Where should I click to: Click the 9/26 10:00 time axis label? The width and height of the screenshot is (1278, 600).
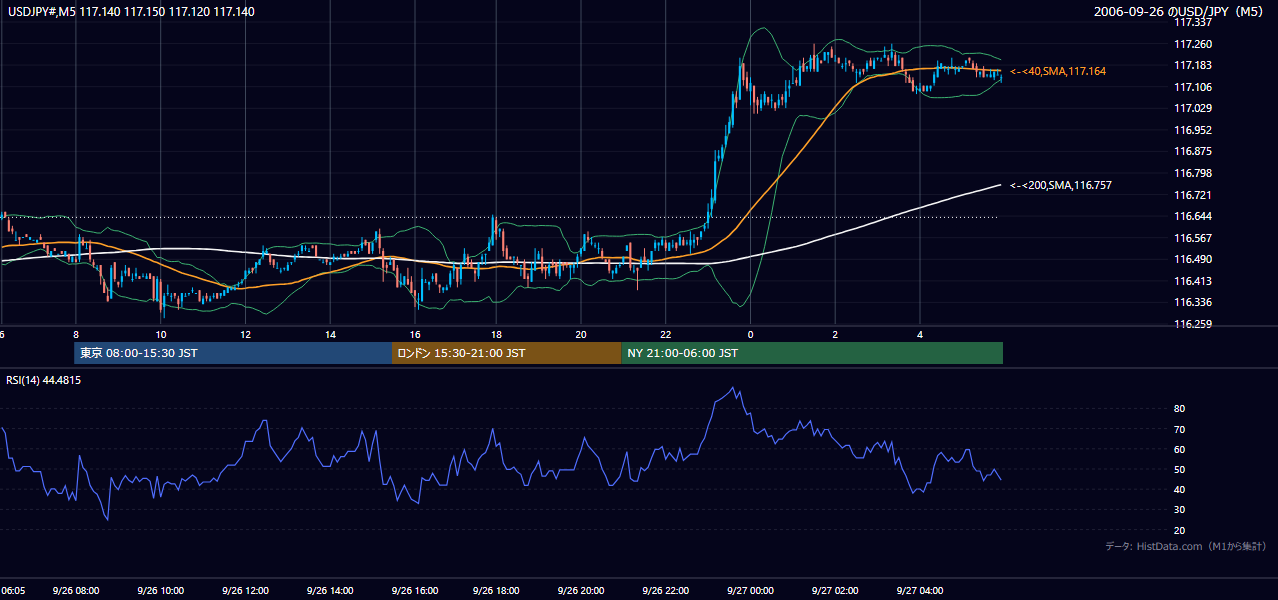160,591
